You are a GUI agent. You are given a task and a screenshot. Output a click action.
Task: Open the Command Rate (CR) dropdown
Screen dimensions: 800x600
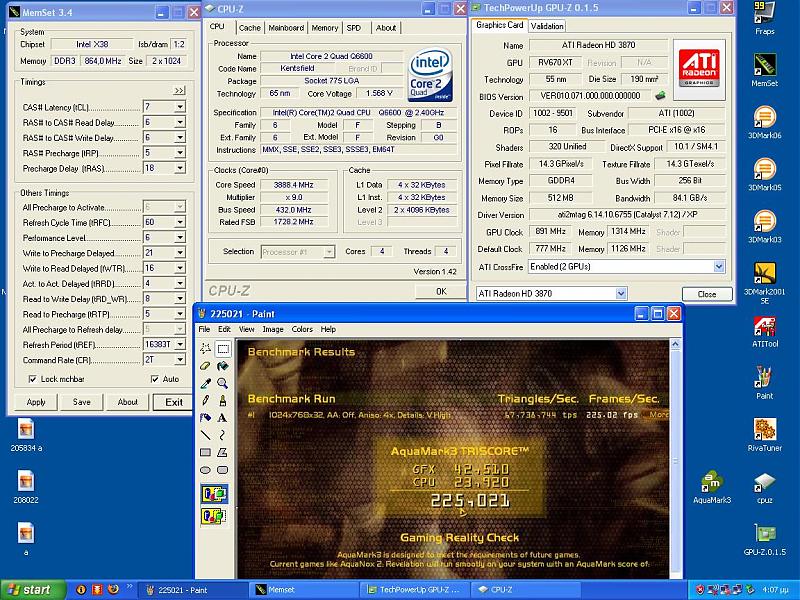[x=180, y=360]
